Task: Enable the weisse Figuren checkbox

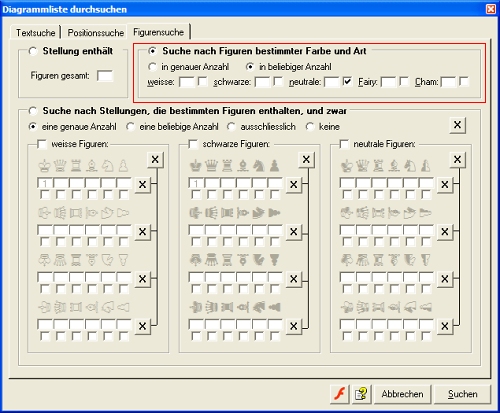Action: pos(42,144)
